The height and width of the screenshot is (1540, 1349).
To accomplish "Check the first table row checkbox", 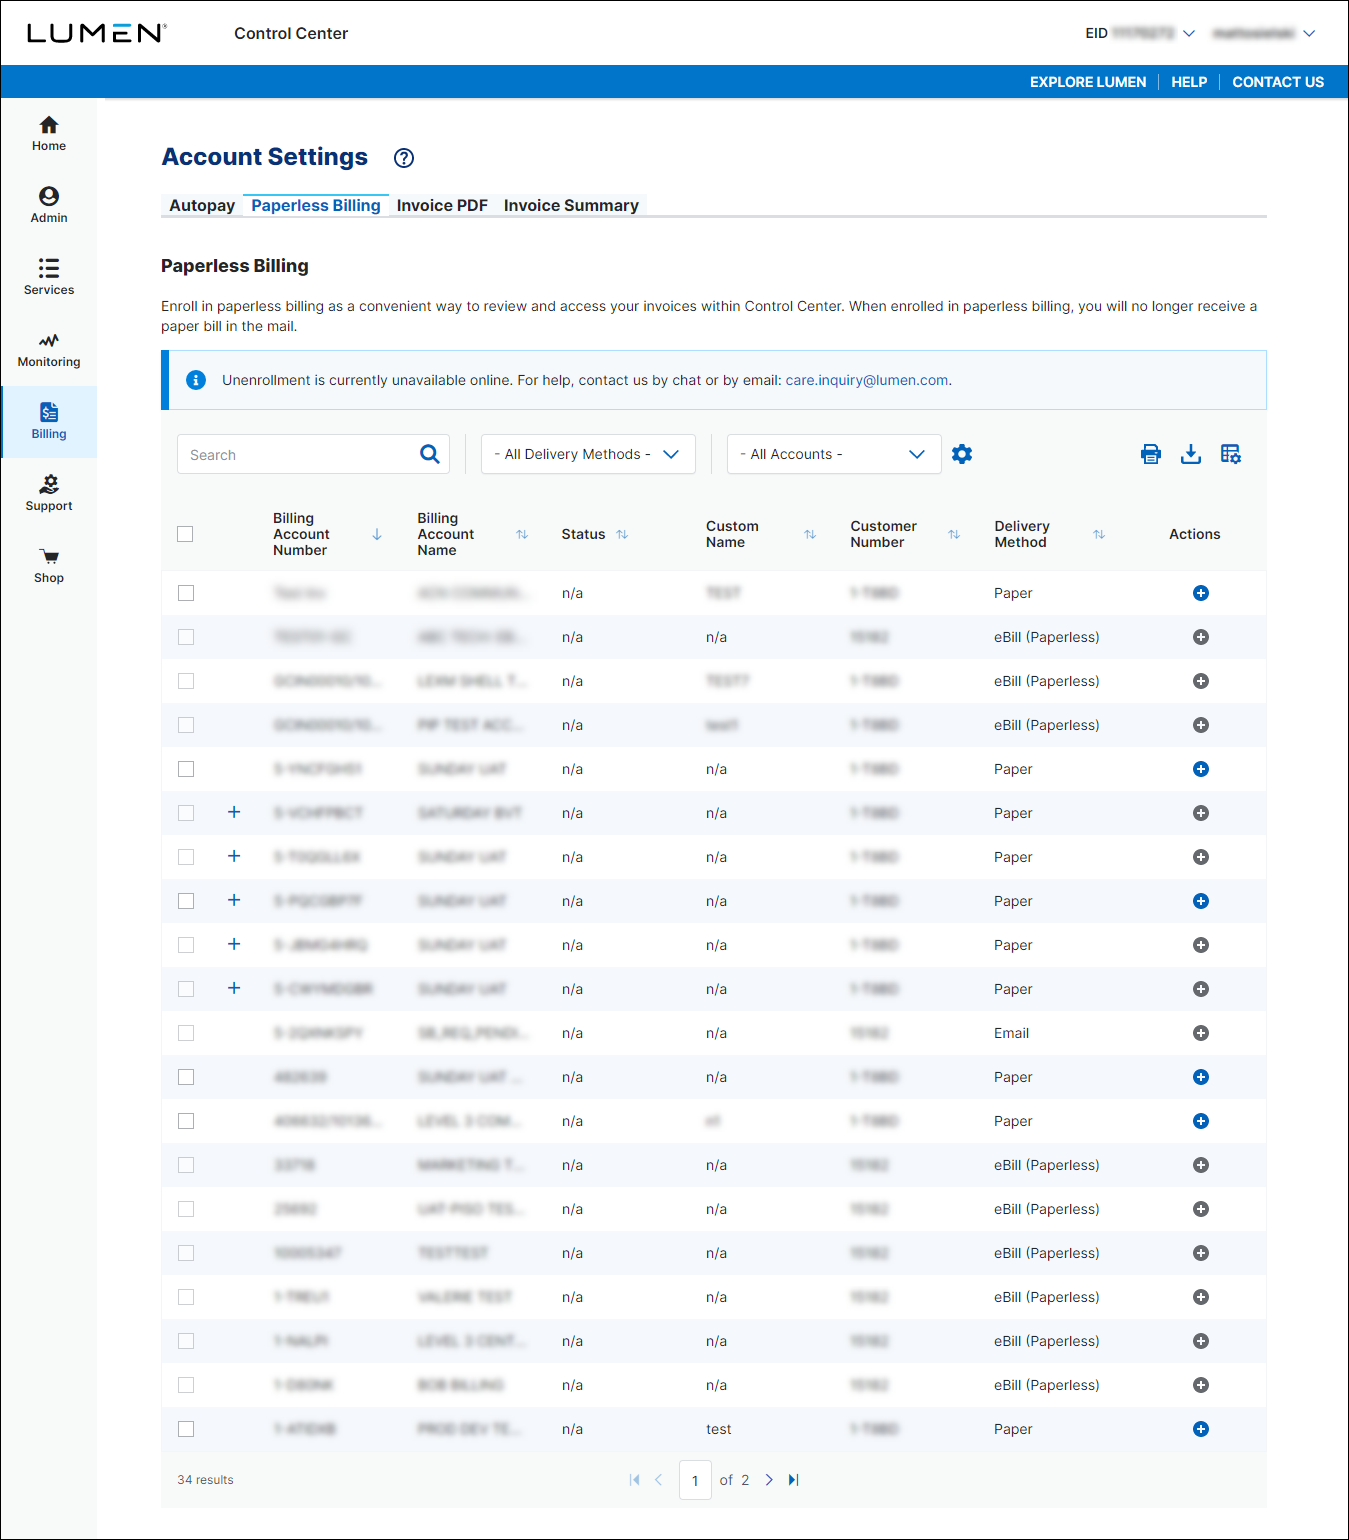I will [186, 593].
